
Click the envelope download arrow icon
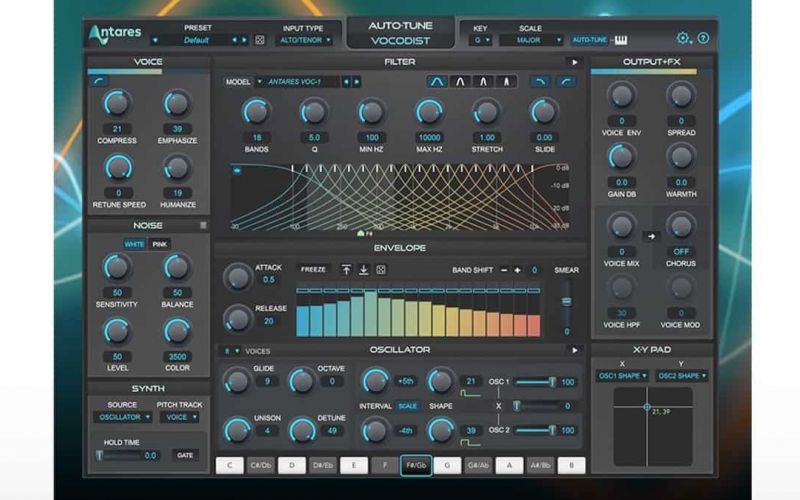coord(364,270)
